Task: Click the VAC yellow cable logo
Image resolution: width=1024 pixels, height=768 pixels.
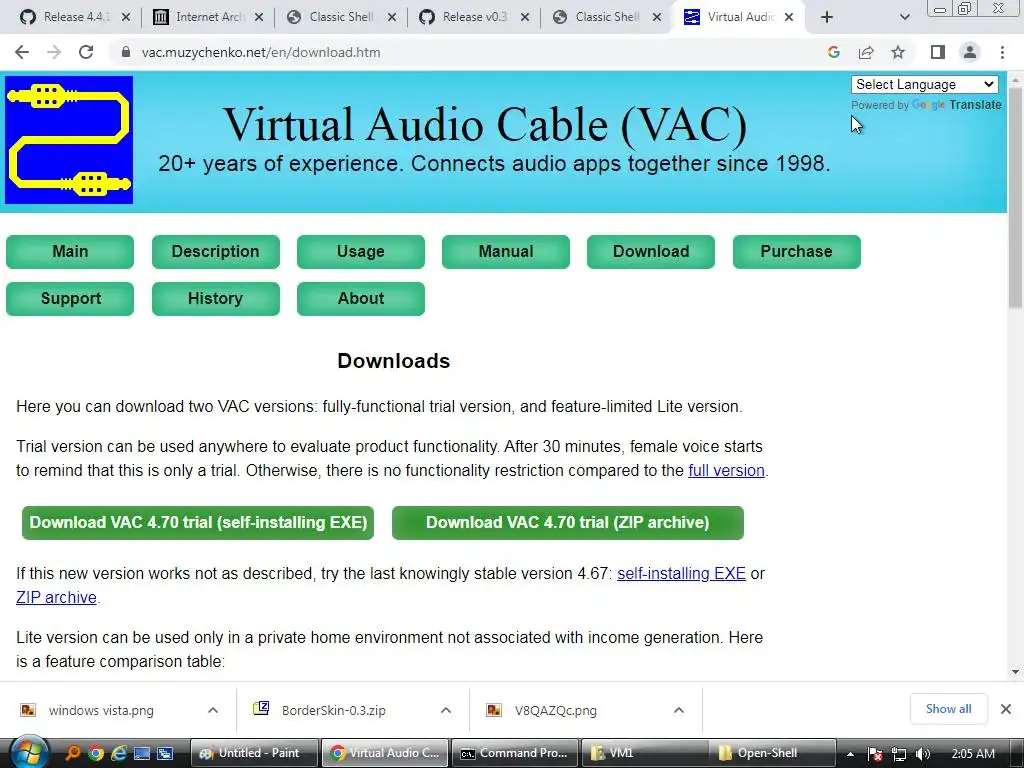Action: click(69, 140)
